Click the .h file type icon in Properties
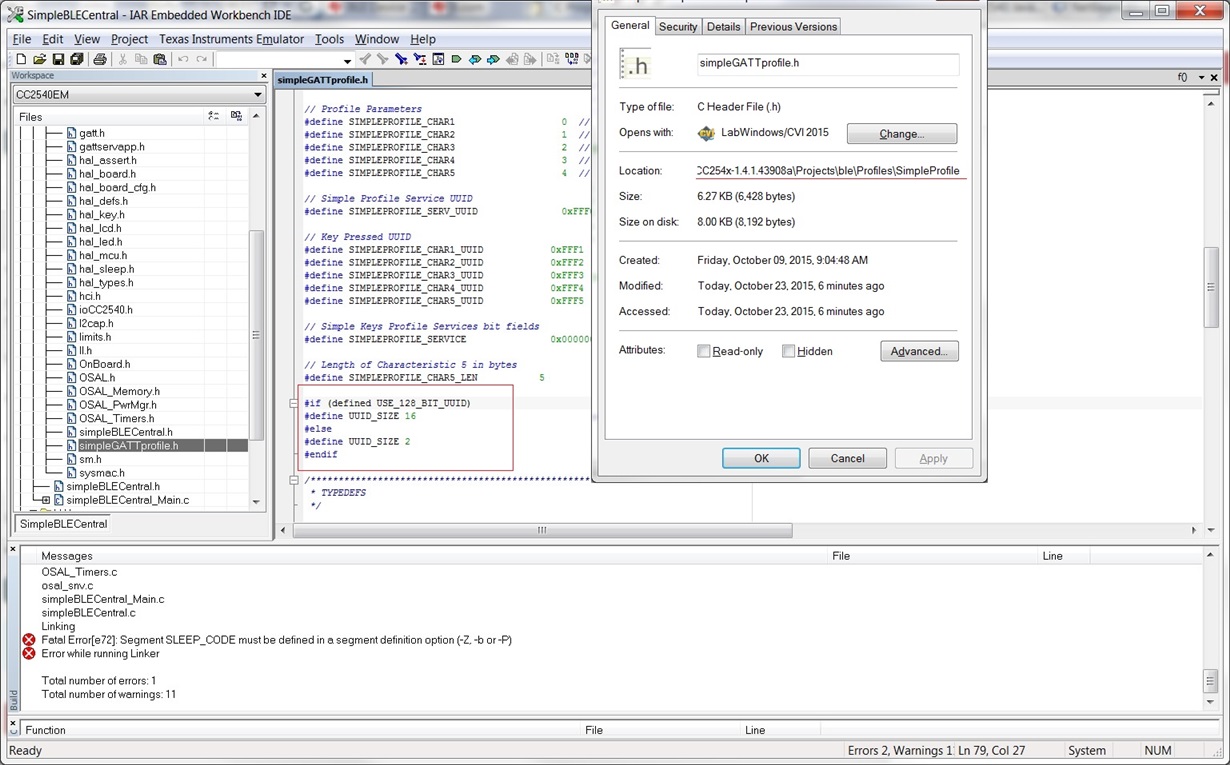The height and width of the screenshot is (765, 1230). 635,64
